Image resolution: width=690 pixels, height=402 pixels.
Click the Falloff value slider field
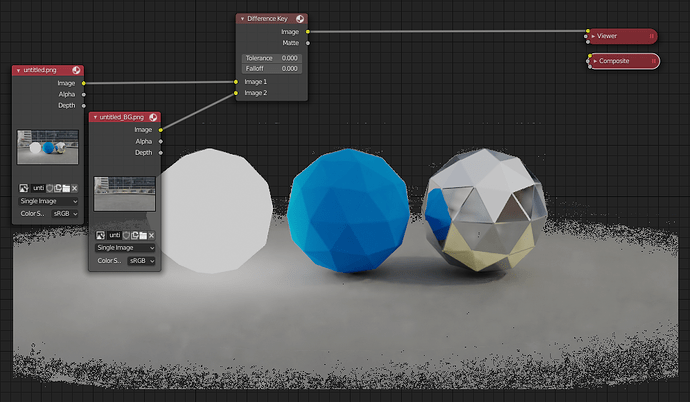[272, 69]
